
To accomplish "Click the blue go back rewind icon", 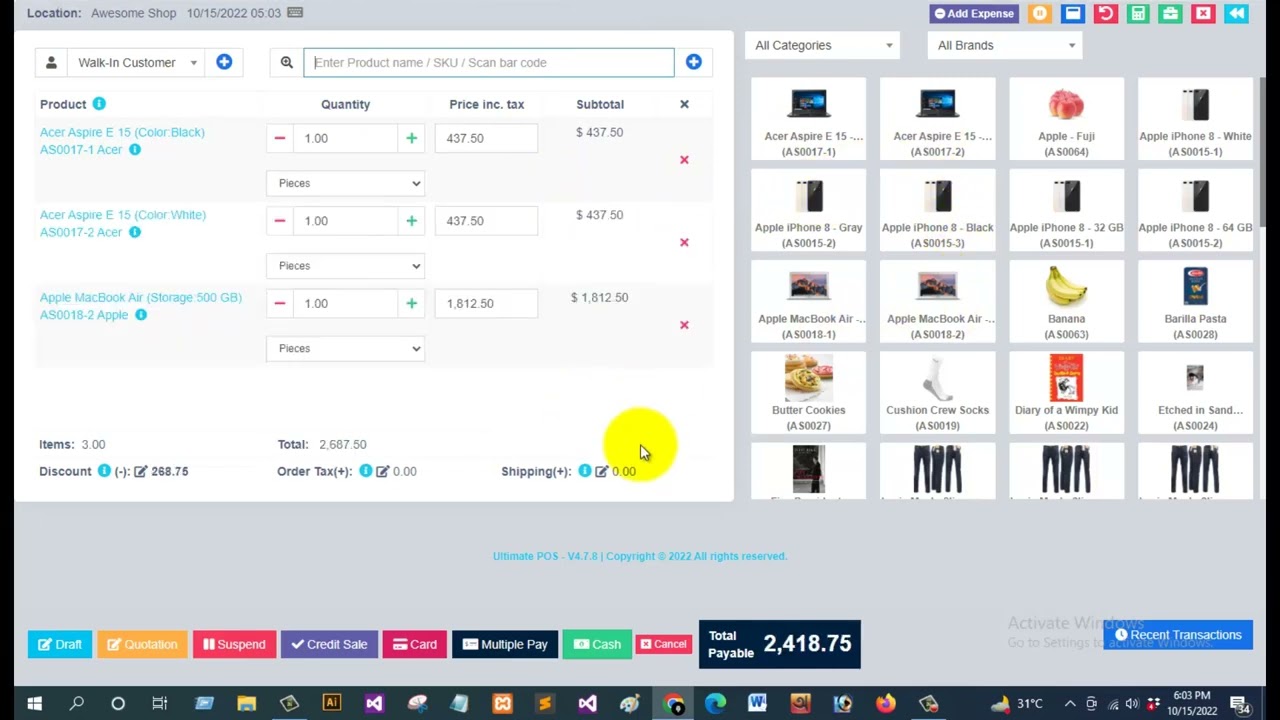I will tap(1236, 13).
